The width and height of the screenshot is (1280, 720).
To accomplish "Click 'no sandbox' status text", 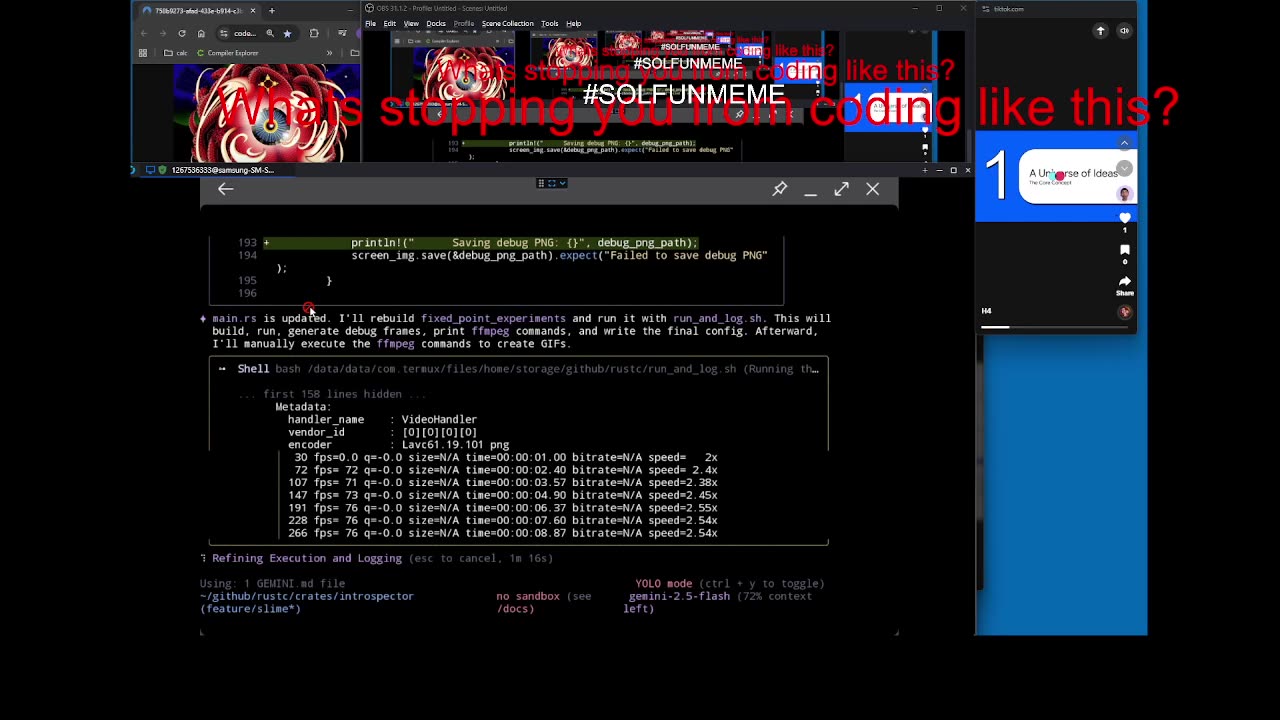I will pos(528,596).
